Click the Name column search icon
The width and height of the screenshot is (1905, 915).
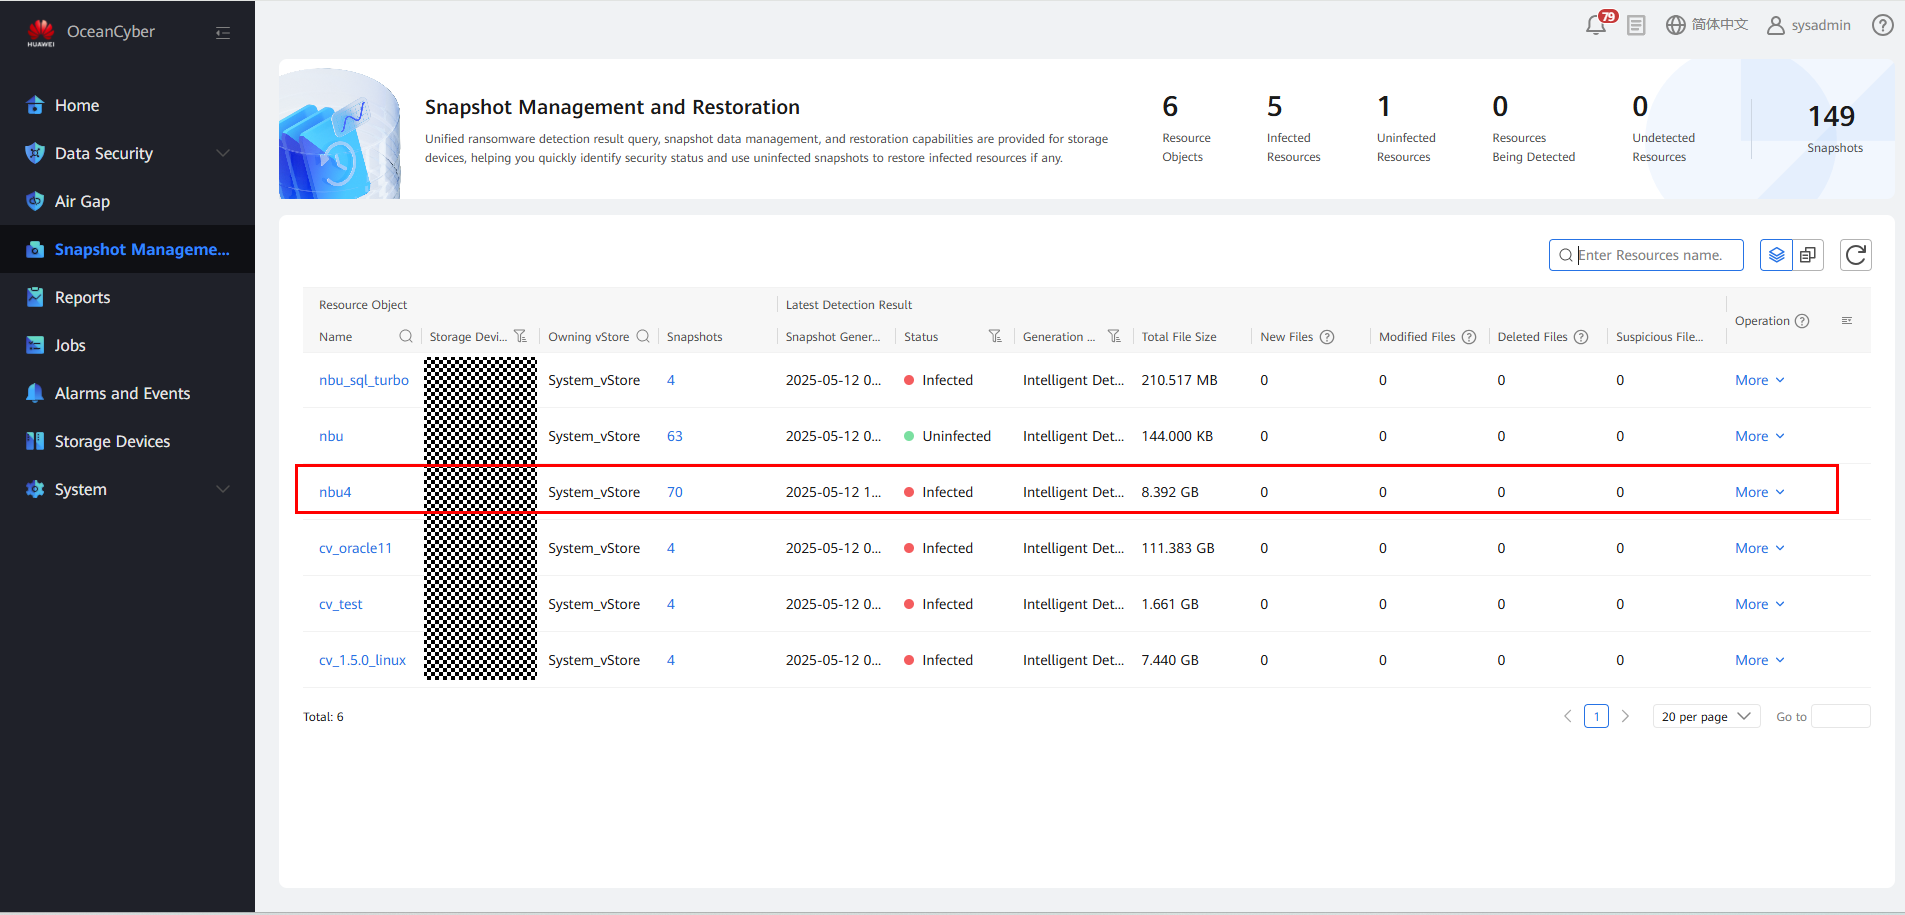406,336
